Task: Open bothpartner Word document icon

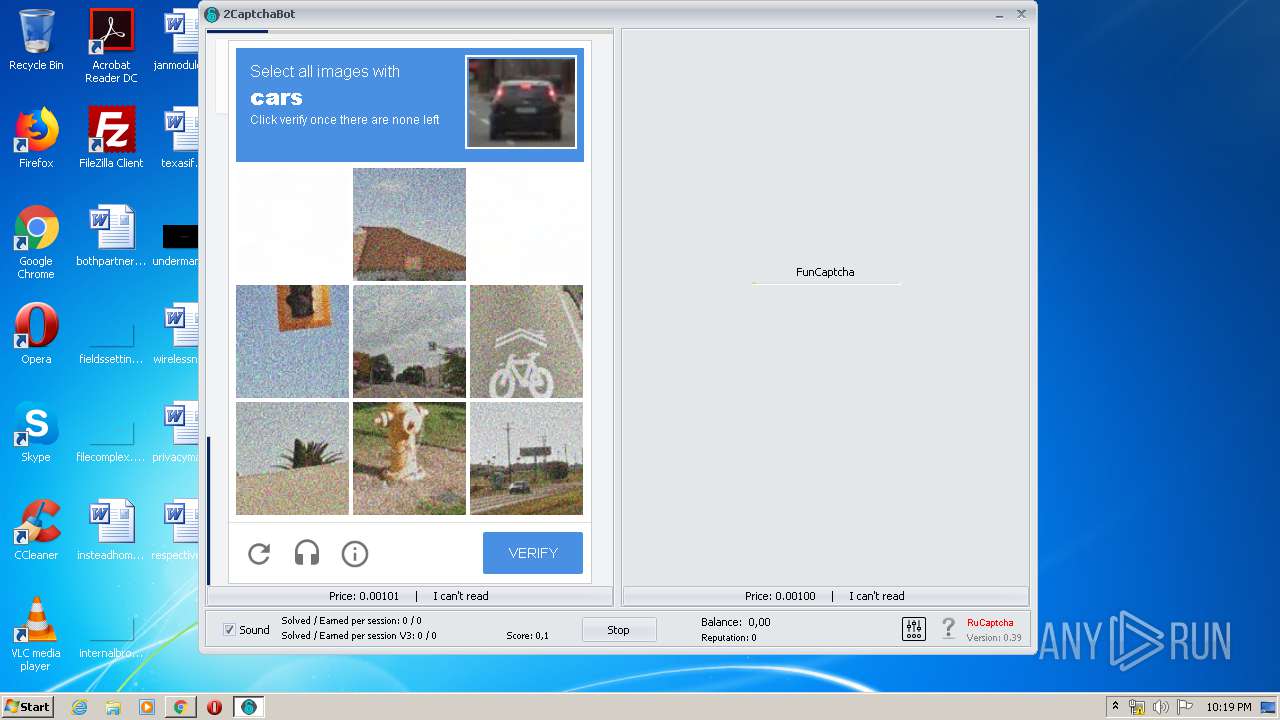Action: 111,236
